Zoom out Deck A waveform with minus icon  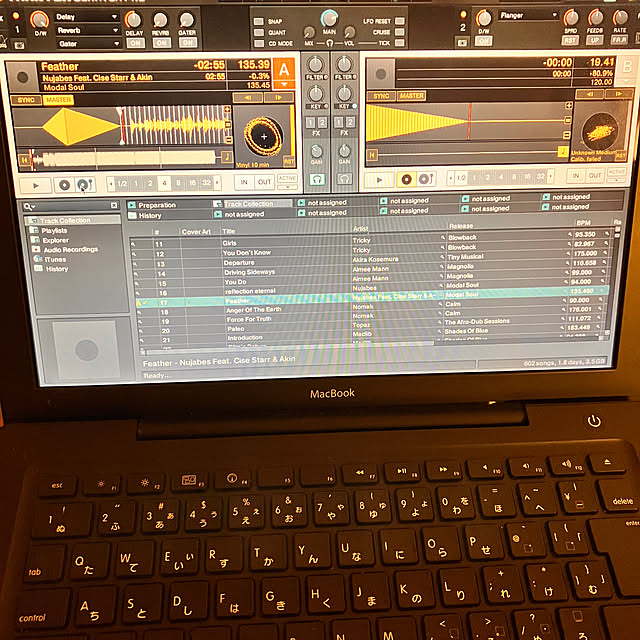click(228, 140)
